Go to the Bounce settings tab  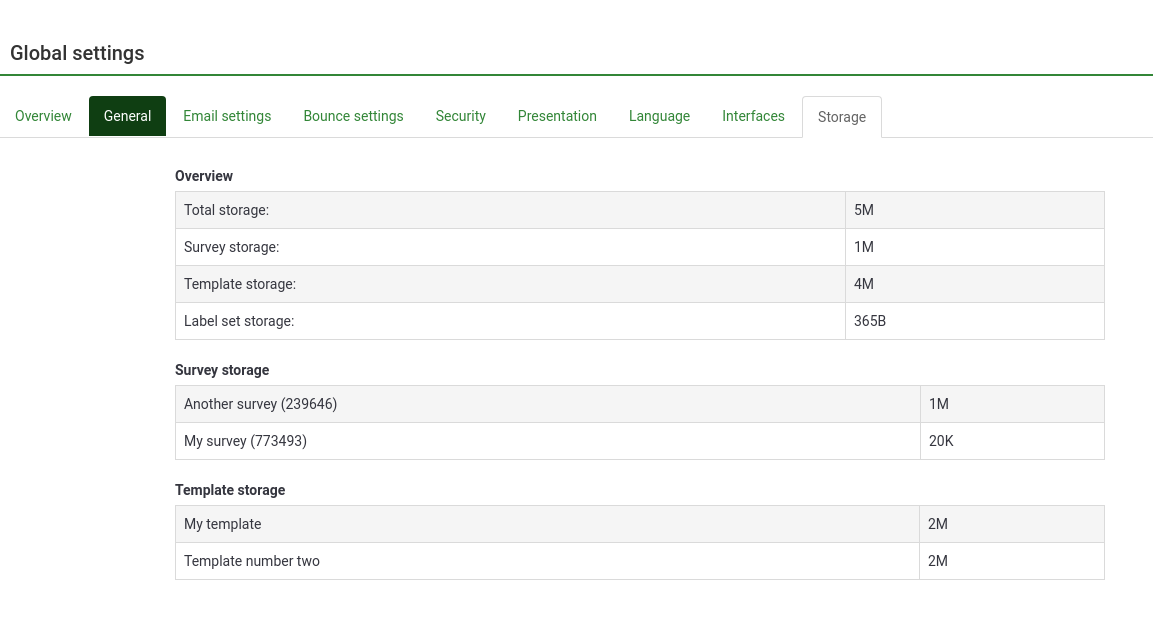click(353, 116)
